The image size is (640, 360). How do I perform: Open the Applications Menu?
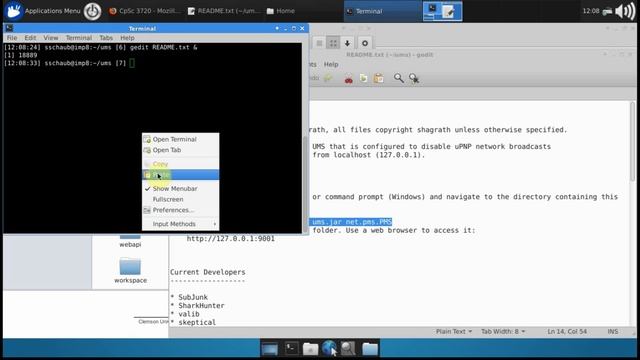(x=42, y=11)
